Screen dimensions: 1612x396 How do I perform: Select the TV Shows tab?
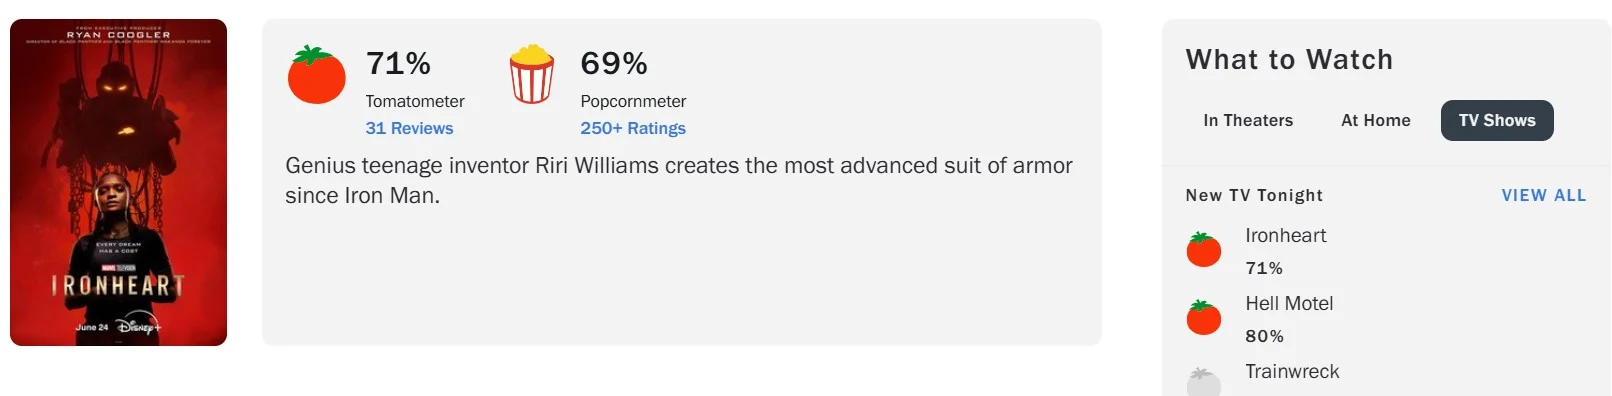click(x=1497, y=120)
